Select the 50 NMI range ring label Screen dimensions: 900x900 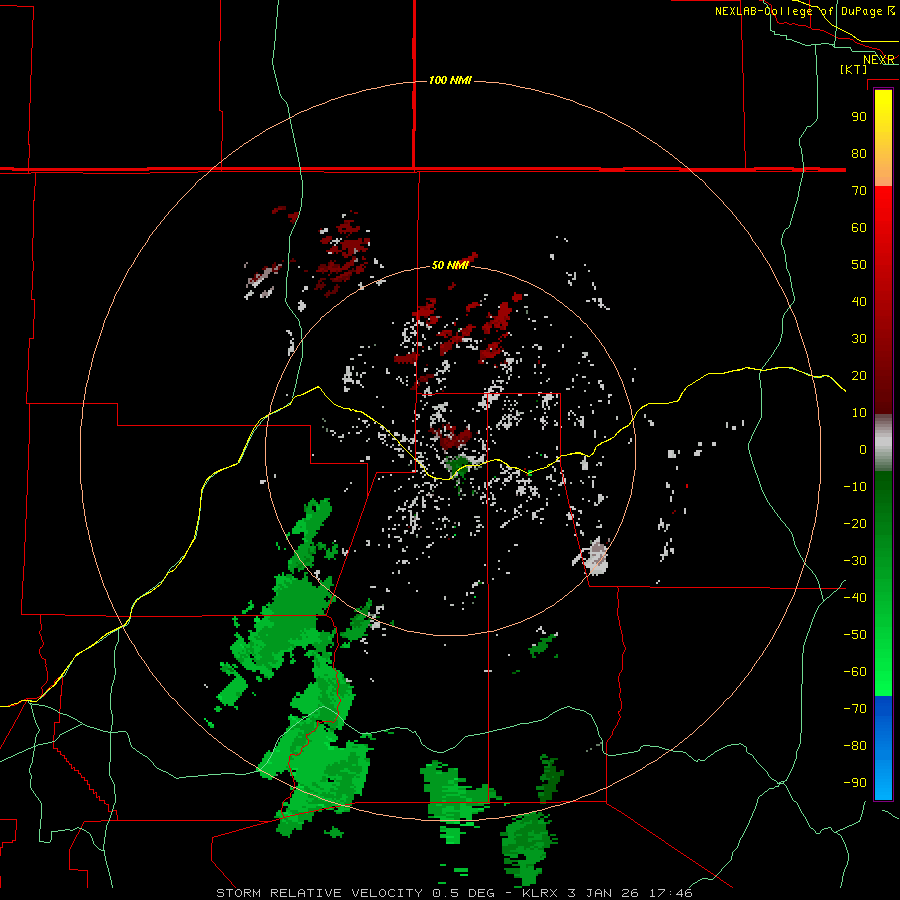click(x=450, y=265)
